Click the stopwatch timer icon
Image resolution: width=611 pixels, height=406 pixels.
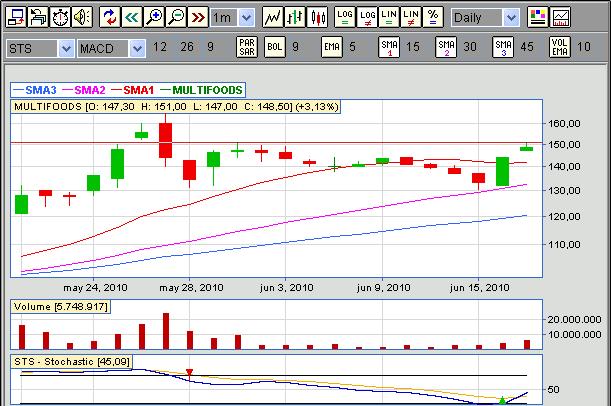click(59, 17)
